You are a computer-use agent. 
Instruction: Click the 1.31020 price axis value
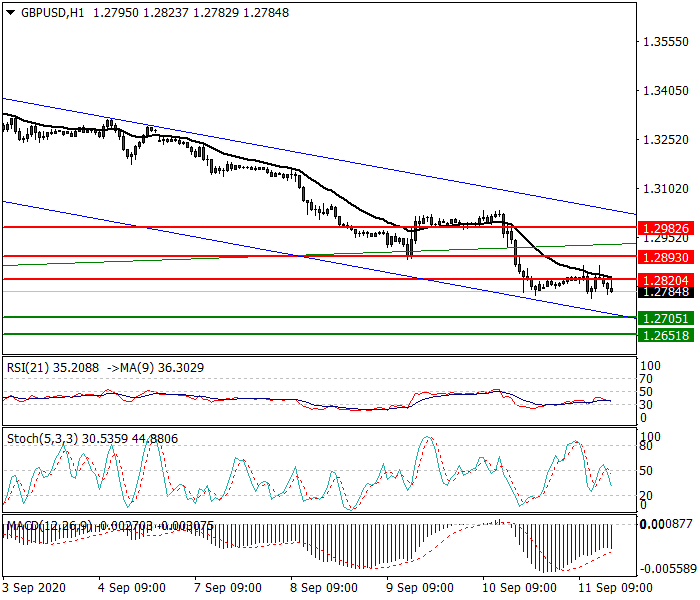coord(666,189)
